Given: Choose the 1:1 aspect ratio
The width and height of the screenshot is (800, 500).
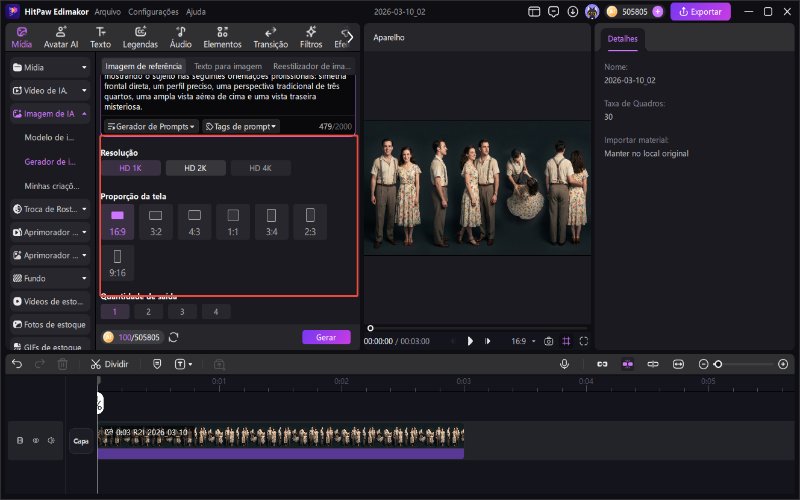Looking at the screenshot, I should pos(233,220).
